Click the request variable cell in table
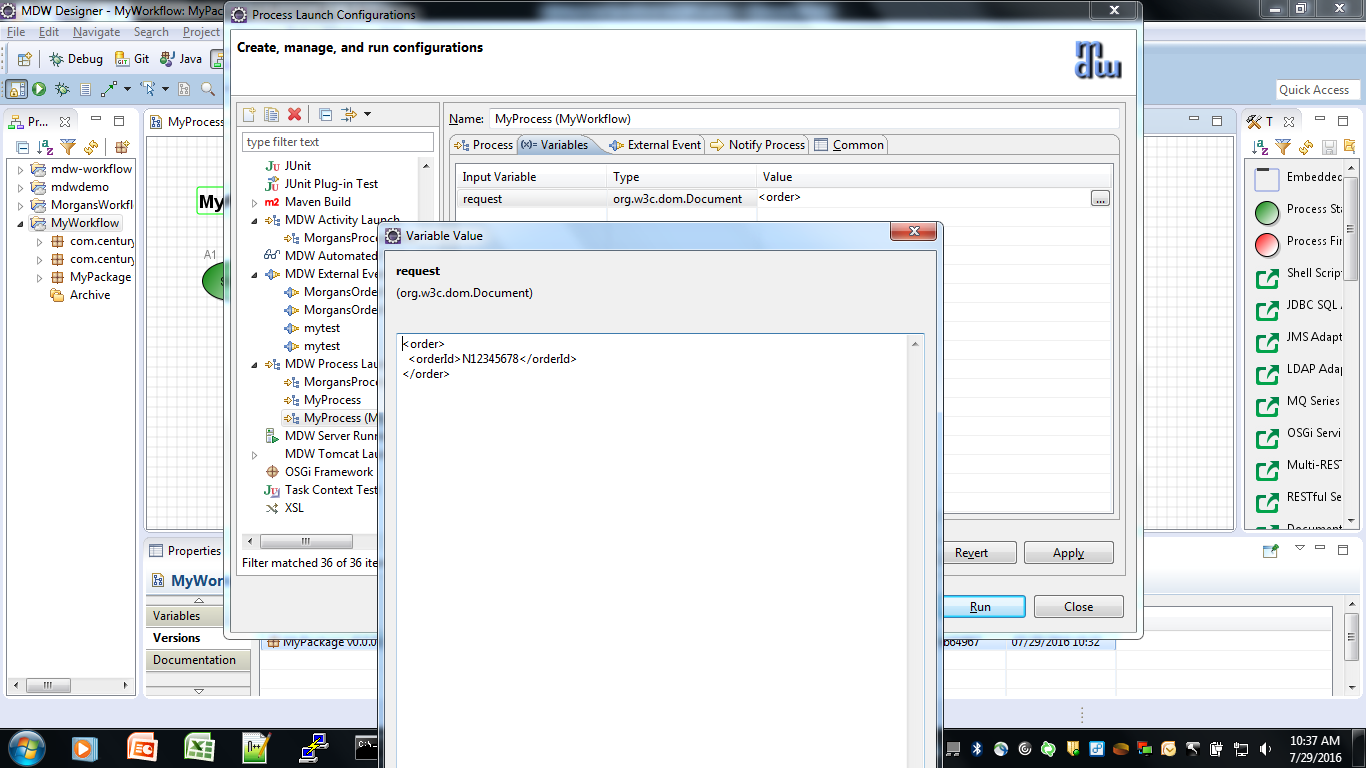 tap(532, 199)
